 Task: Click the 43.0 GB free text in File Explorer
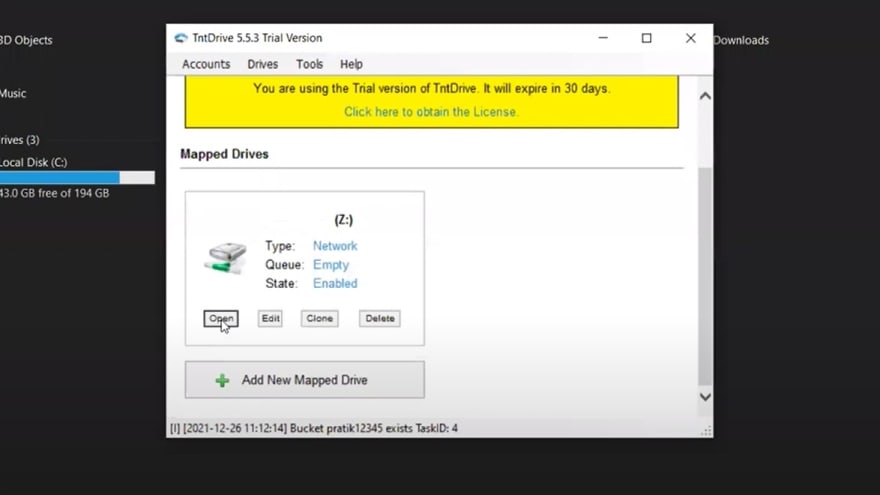pyautogui.click(x=54, y=193)
